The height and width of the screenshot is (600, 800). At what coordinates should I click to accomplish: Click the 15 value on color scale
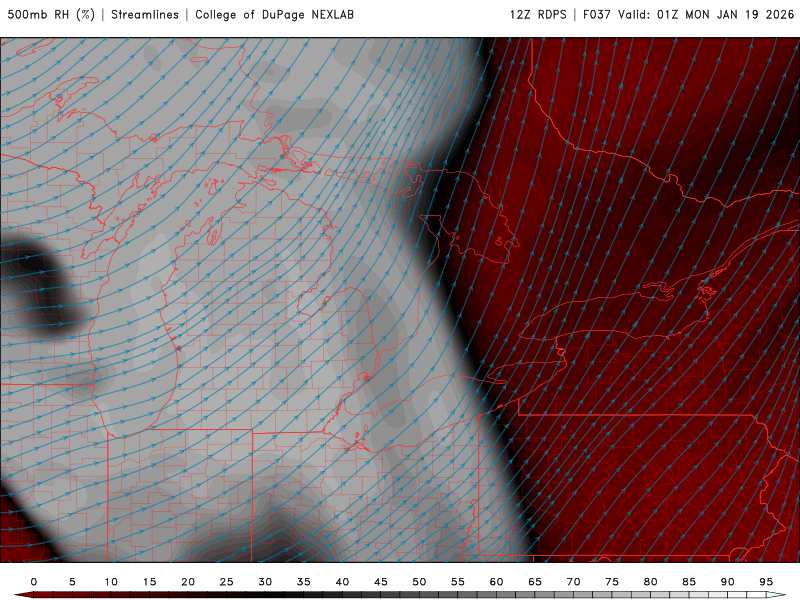point(149,582)
